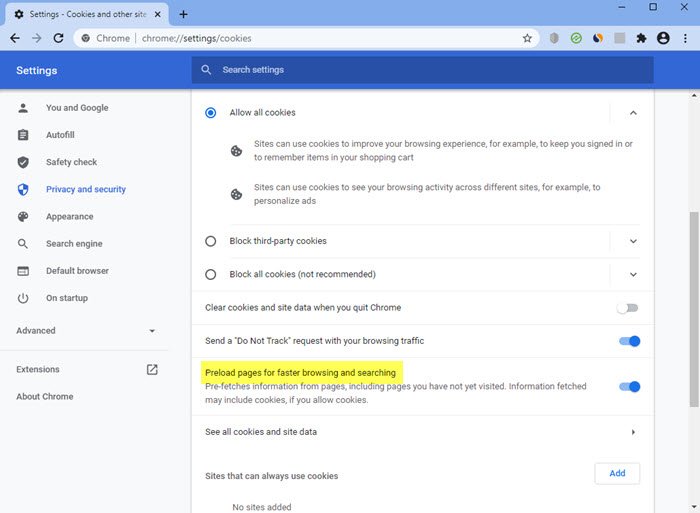Bookmark this page with the star icon
Image resolution: width=700 pixels, height=513 pixels.
[527, 38]
